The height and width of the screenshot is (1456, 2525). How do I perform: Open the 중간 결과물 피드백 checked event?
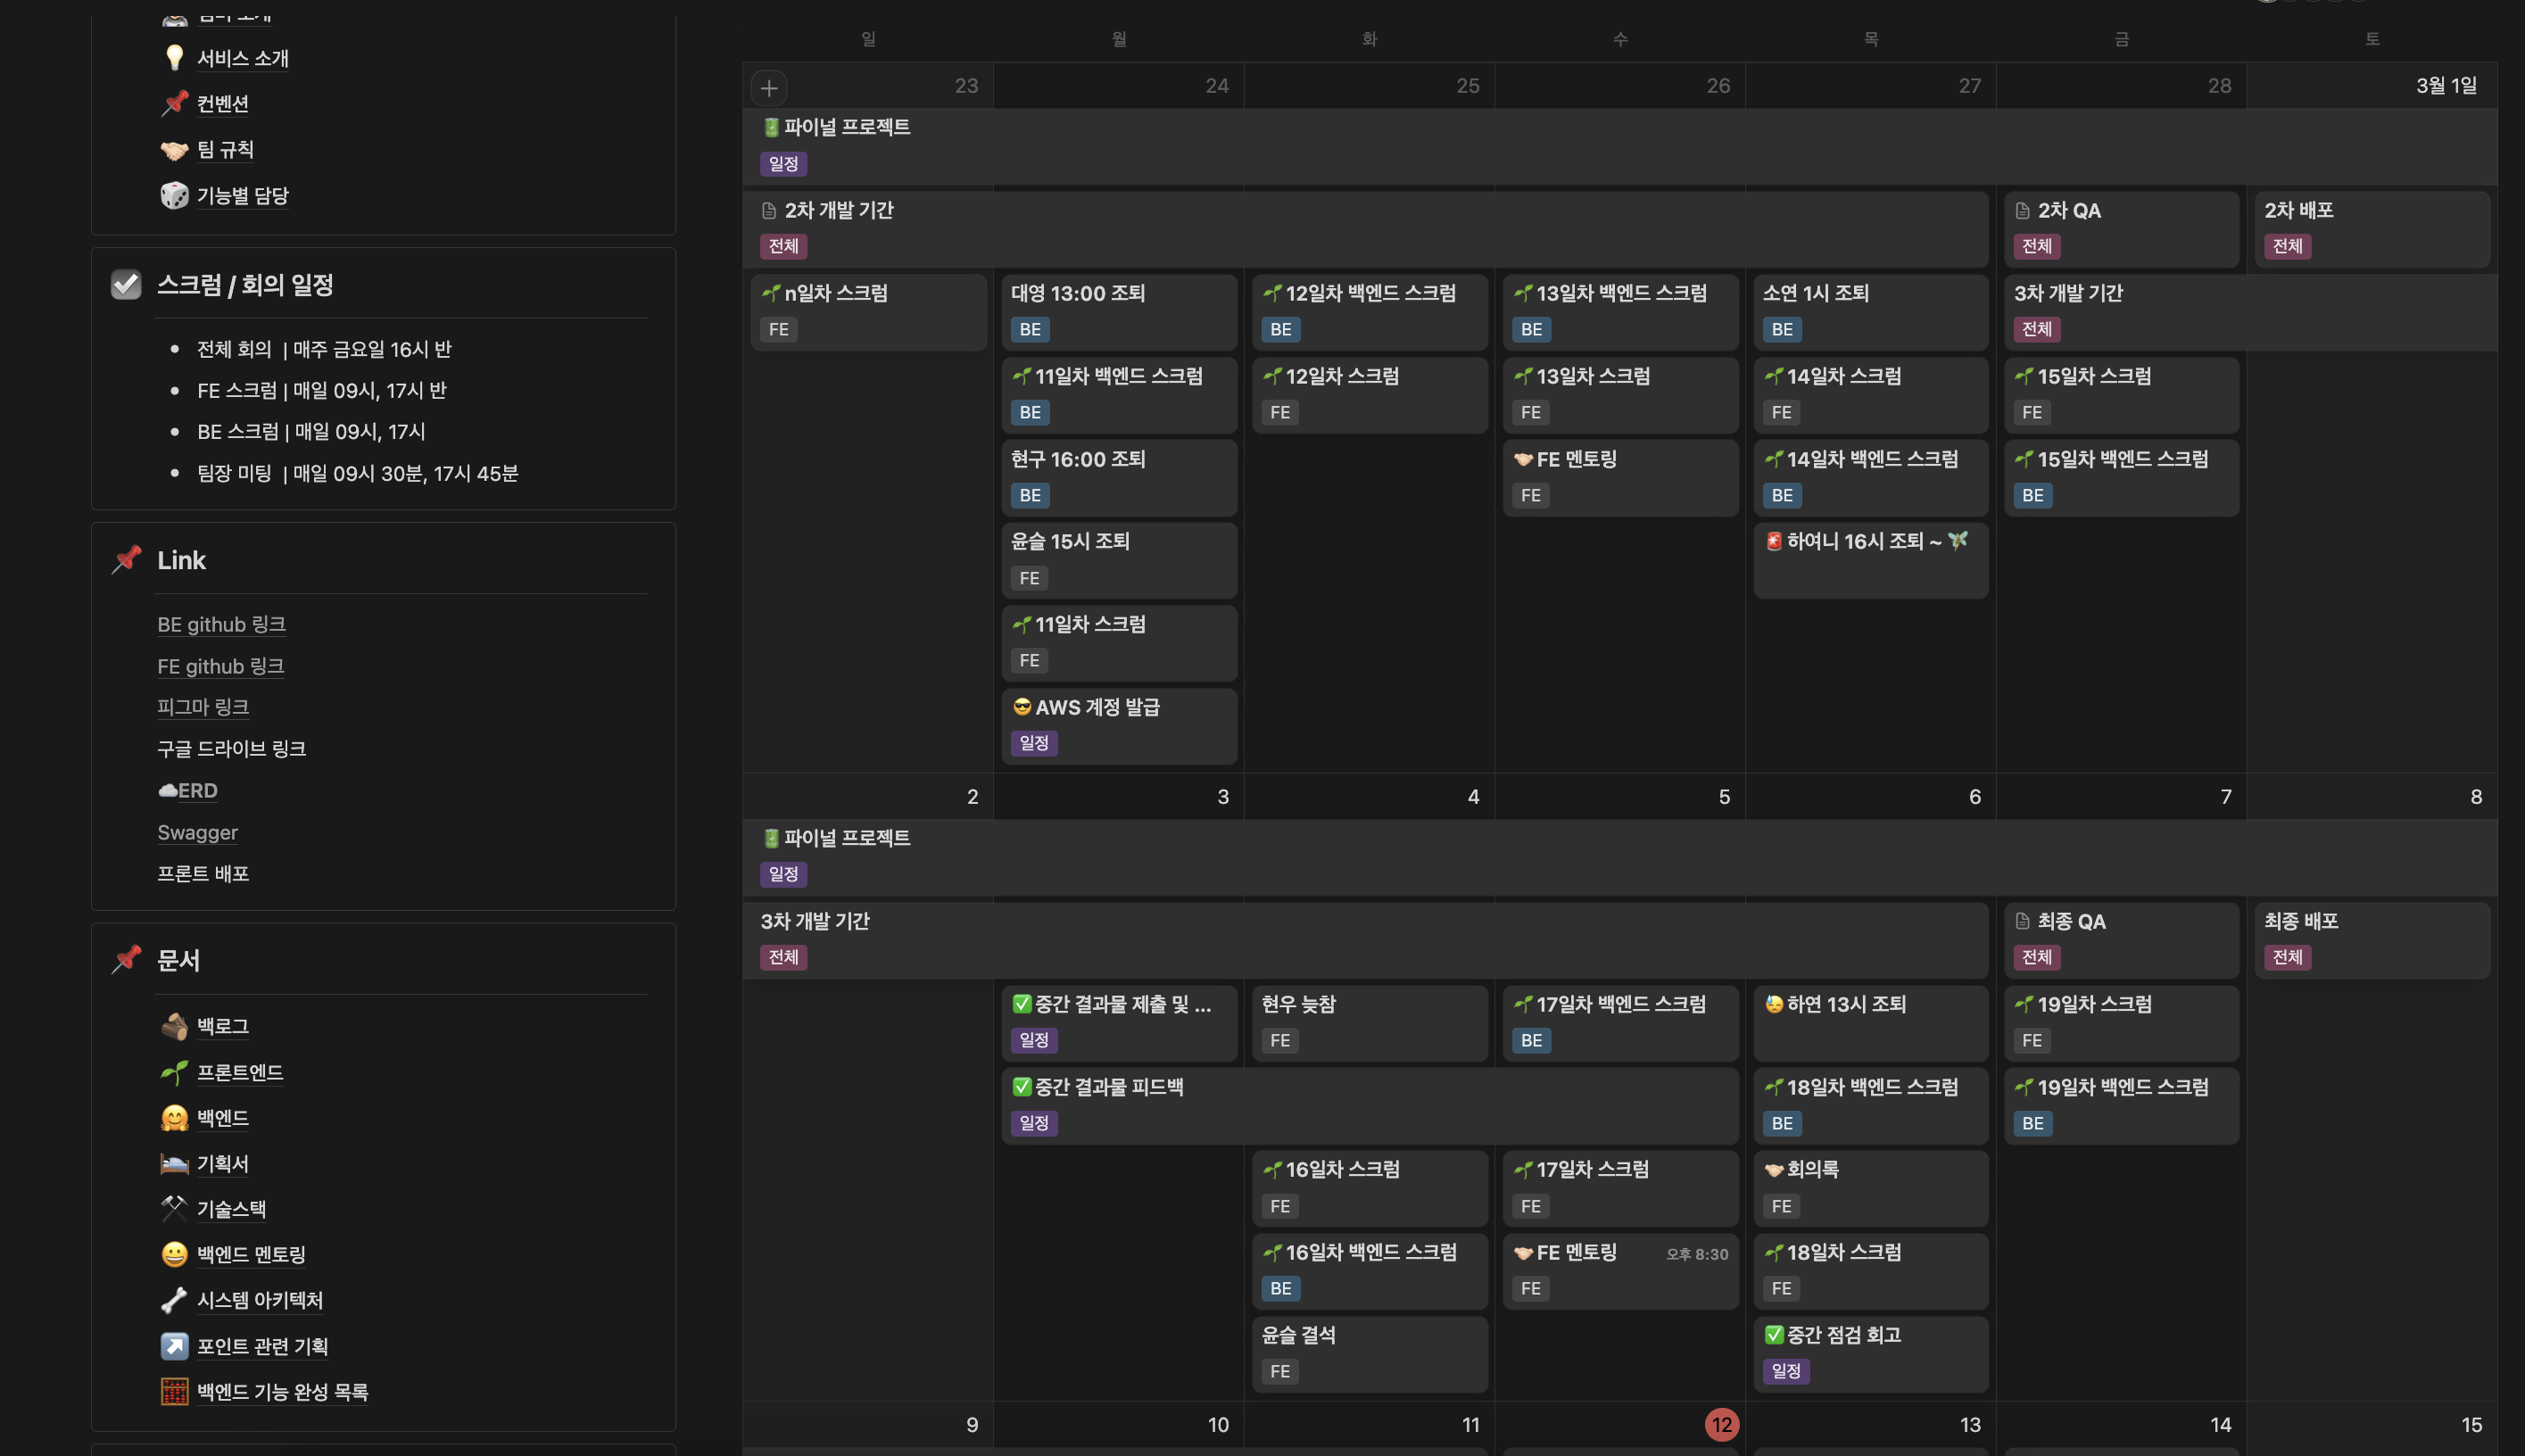pyautogui.click(x=1108, y=1087)
